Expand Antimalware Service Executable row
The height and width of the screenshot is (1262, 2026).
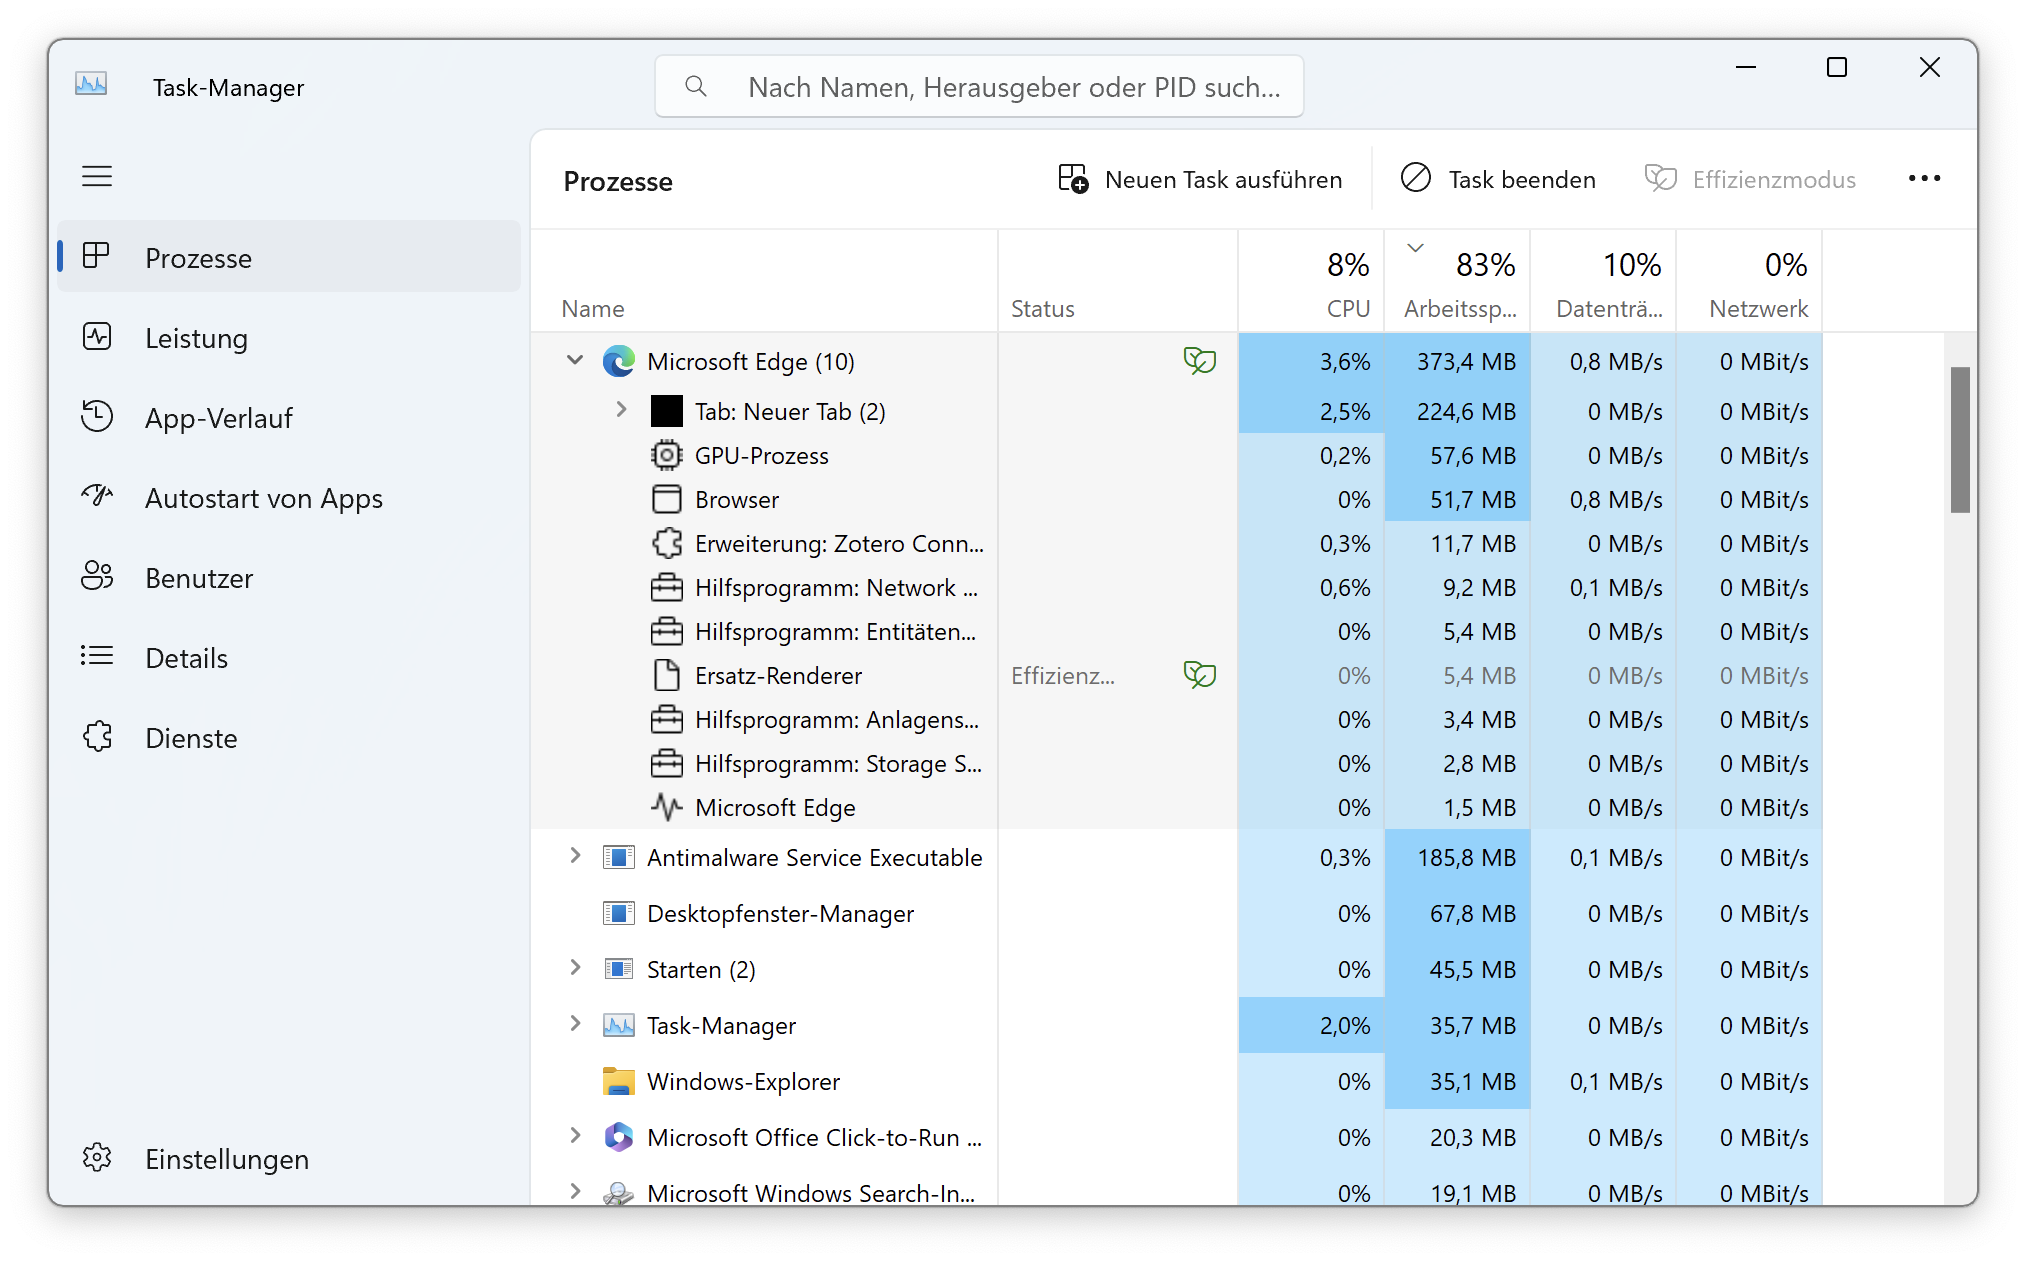pyautogui.click(x=575, y=855)
